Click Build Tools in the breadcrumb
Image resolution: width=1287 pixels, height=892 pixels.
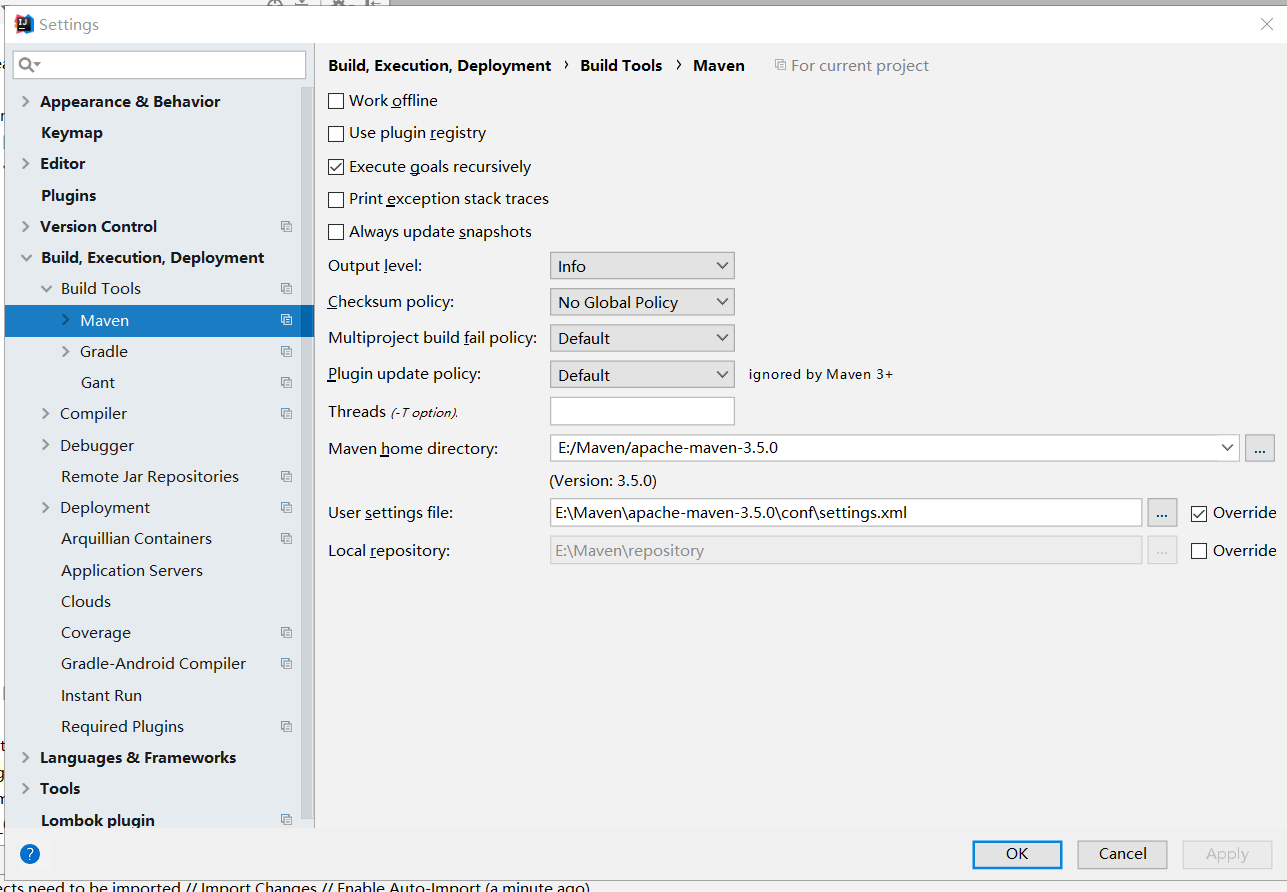tap(621, 65)
